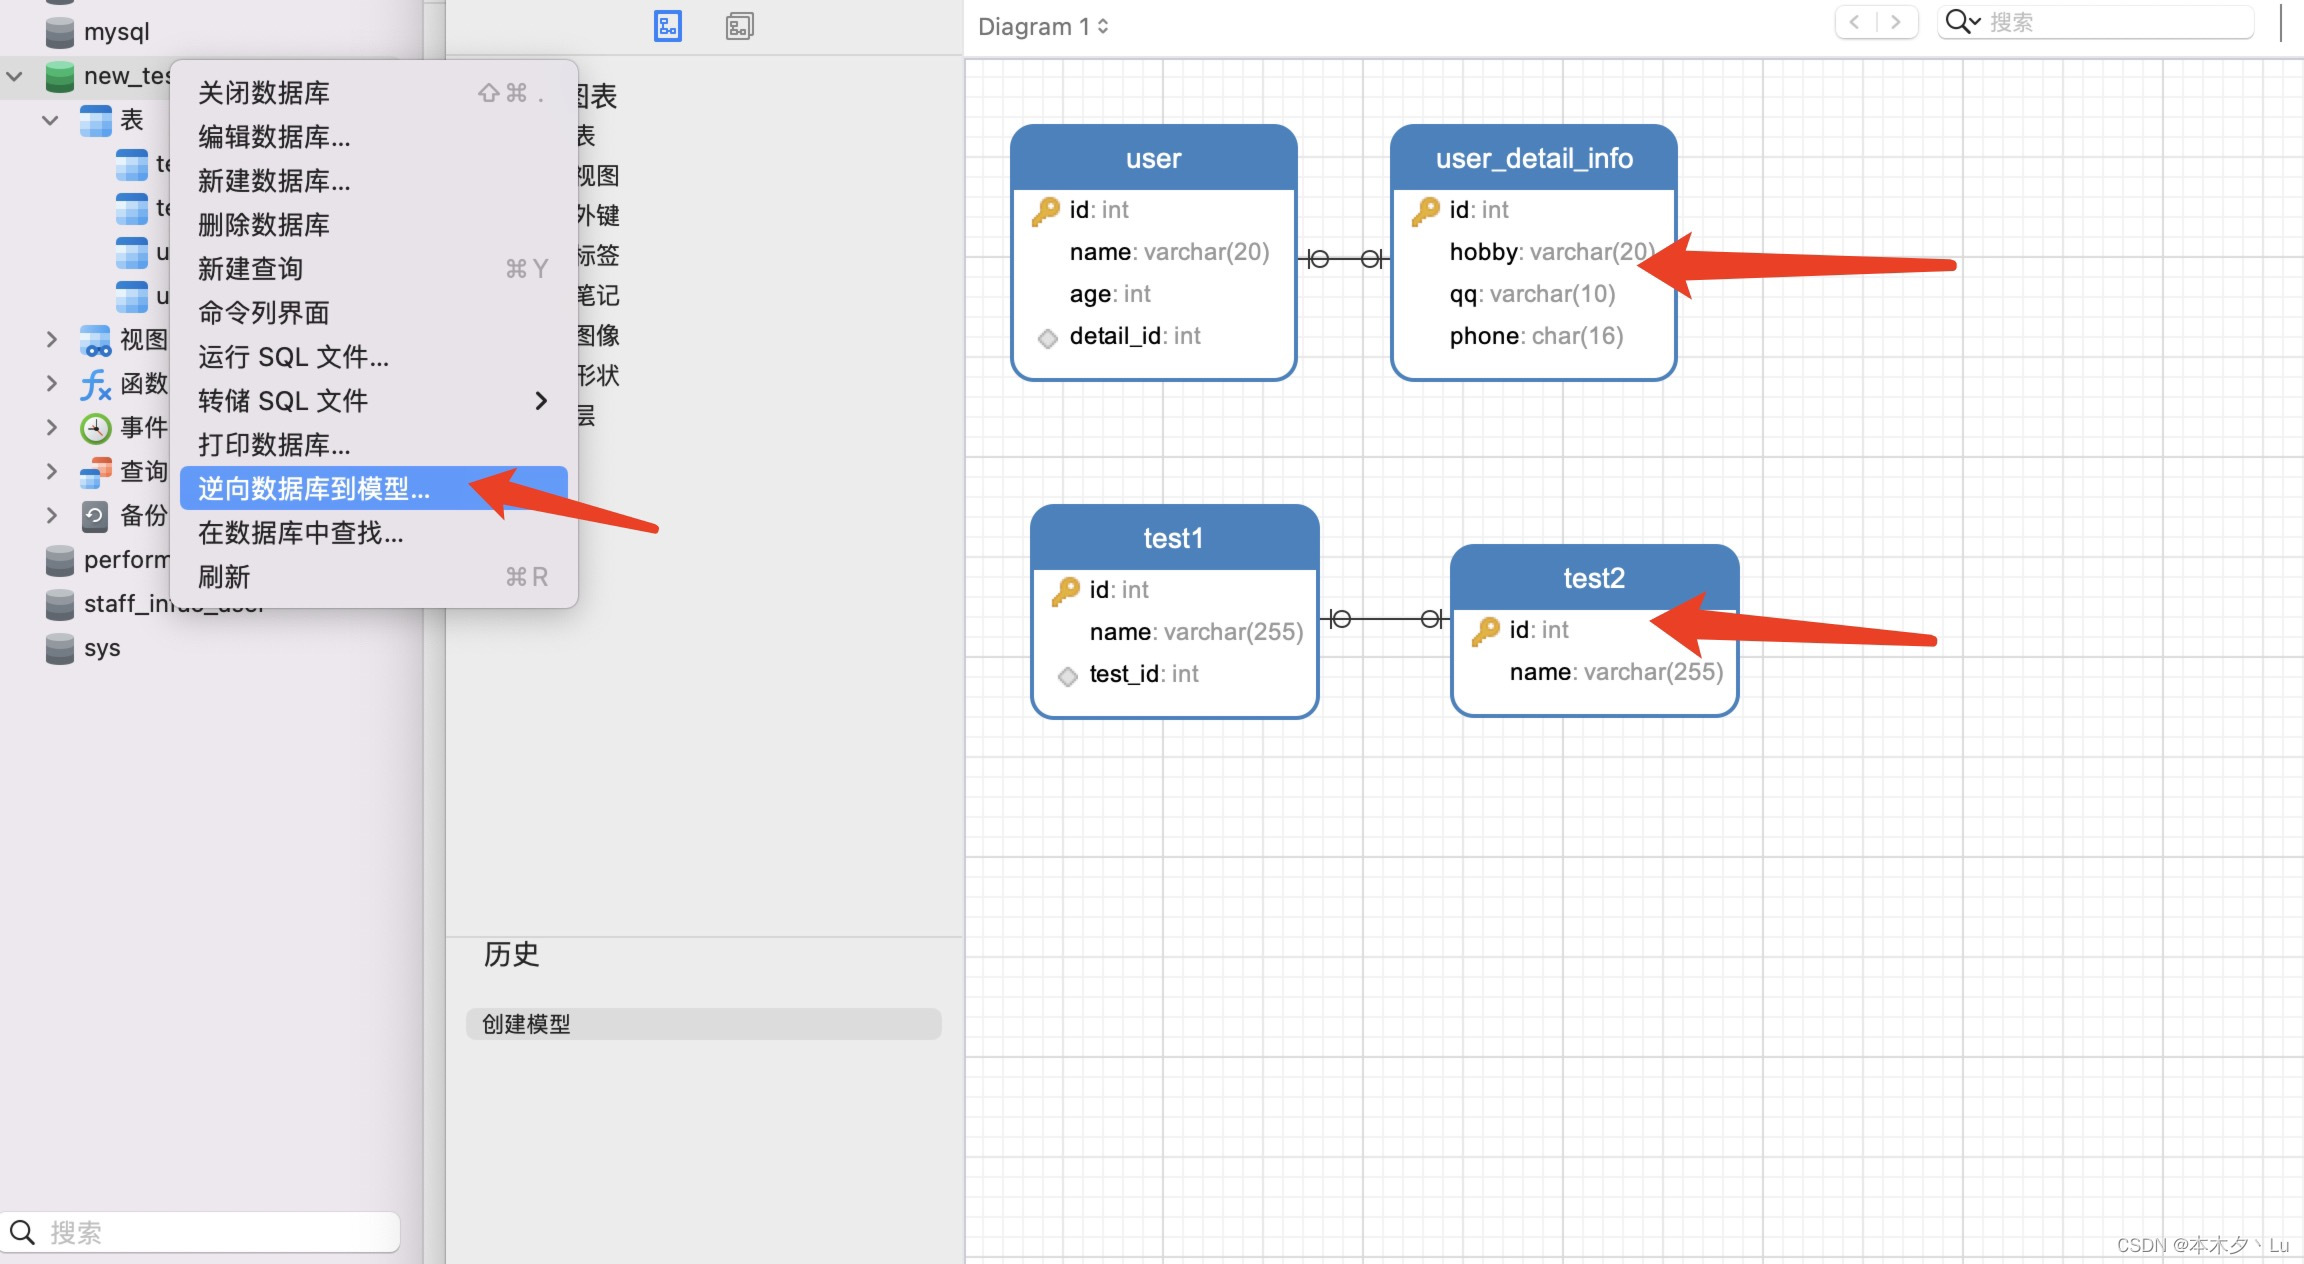Choose 刷新 from context menu
The height and width of the screenshot is (1264, 2304).
point(374,577)
